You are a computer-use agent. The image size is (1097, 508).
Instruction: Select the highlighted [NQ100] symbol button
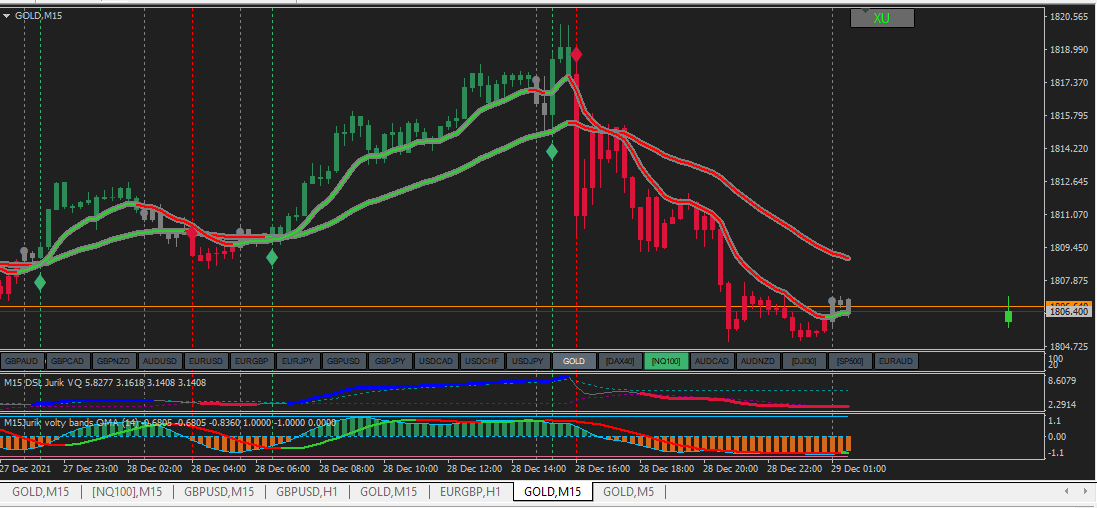pyautogui.click(x=666, y=361)
